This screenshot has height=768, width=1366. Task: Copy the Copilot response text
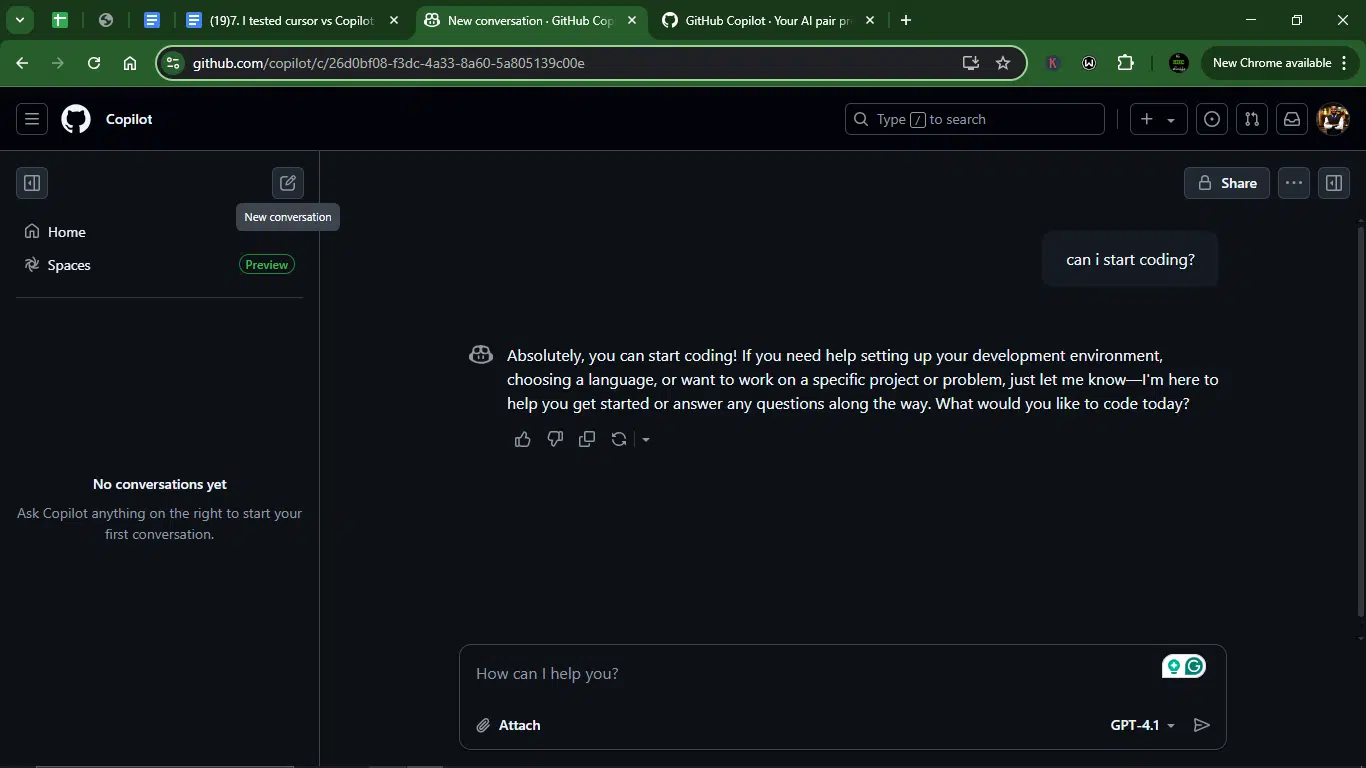(587, 439)
